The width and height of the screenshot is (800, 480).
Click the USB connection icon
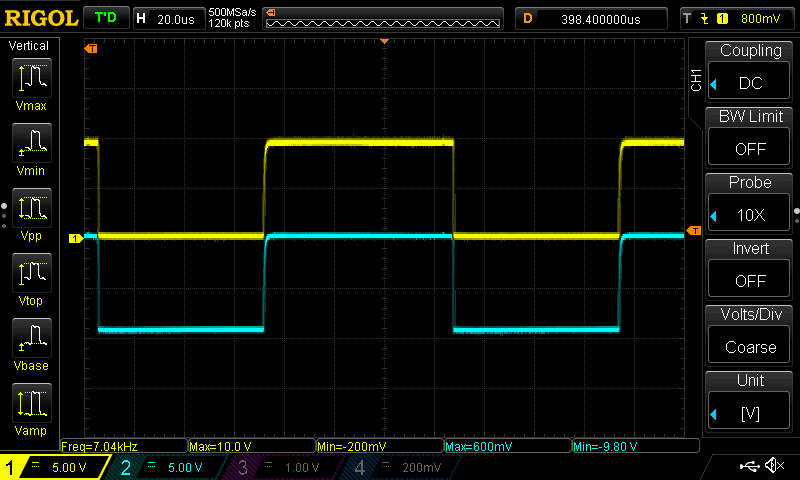click(x=749, y=465)
